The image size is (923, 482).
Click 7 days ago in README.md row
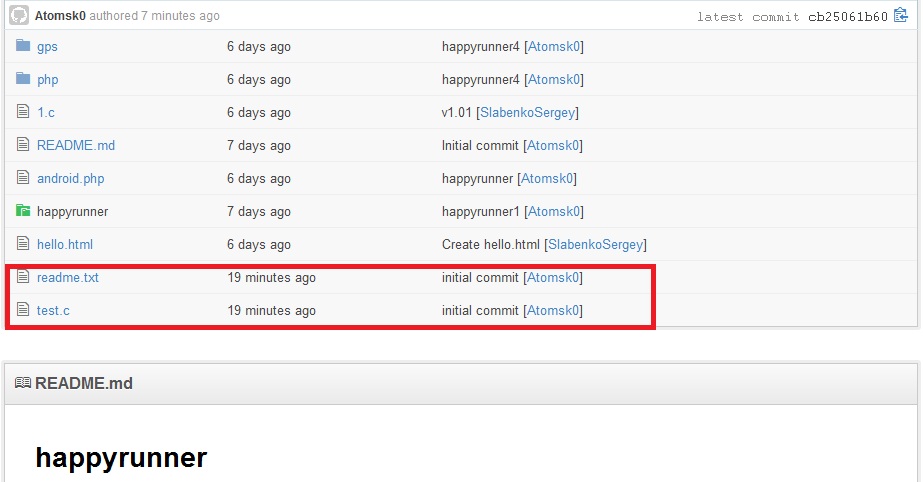coord(259,146)
